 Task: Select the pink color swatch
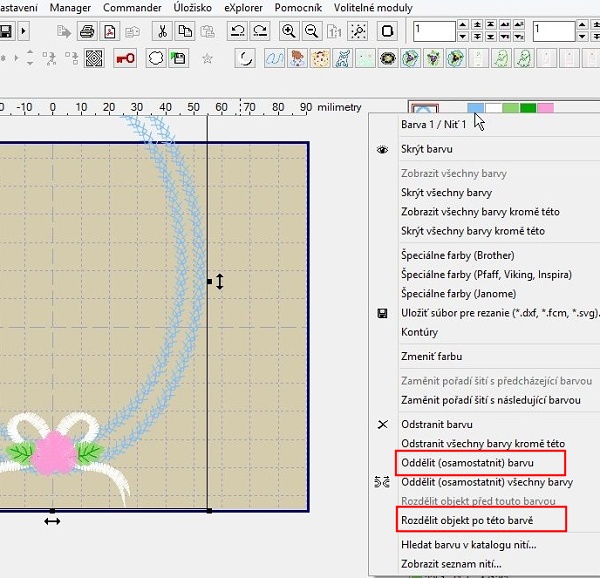546,108
